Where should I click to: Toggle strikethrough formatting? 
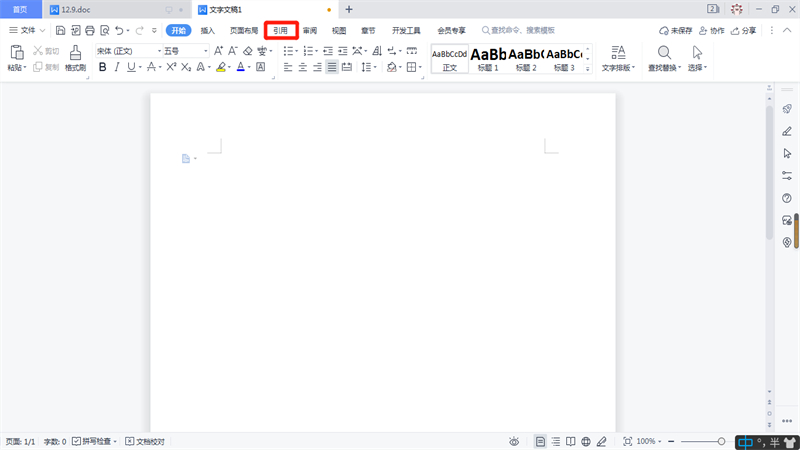point(151,67)
